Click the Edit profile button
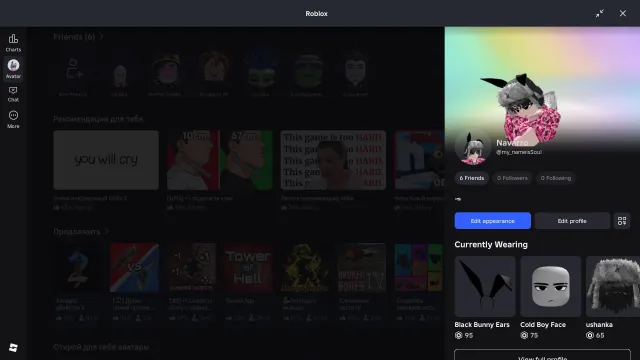This screenshot has width=640, height=360. (x=572, y=221)
